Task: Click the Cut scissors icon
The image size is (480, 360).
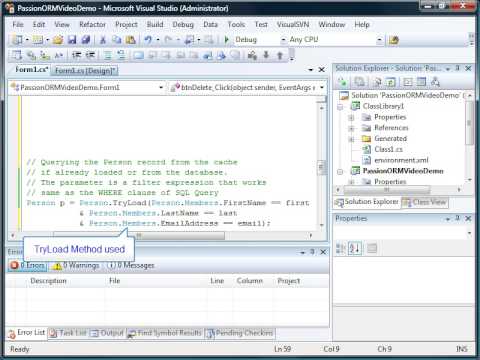Action: coord(103,40)
